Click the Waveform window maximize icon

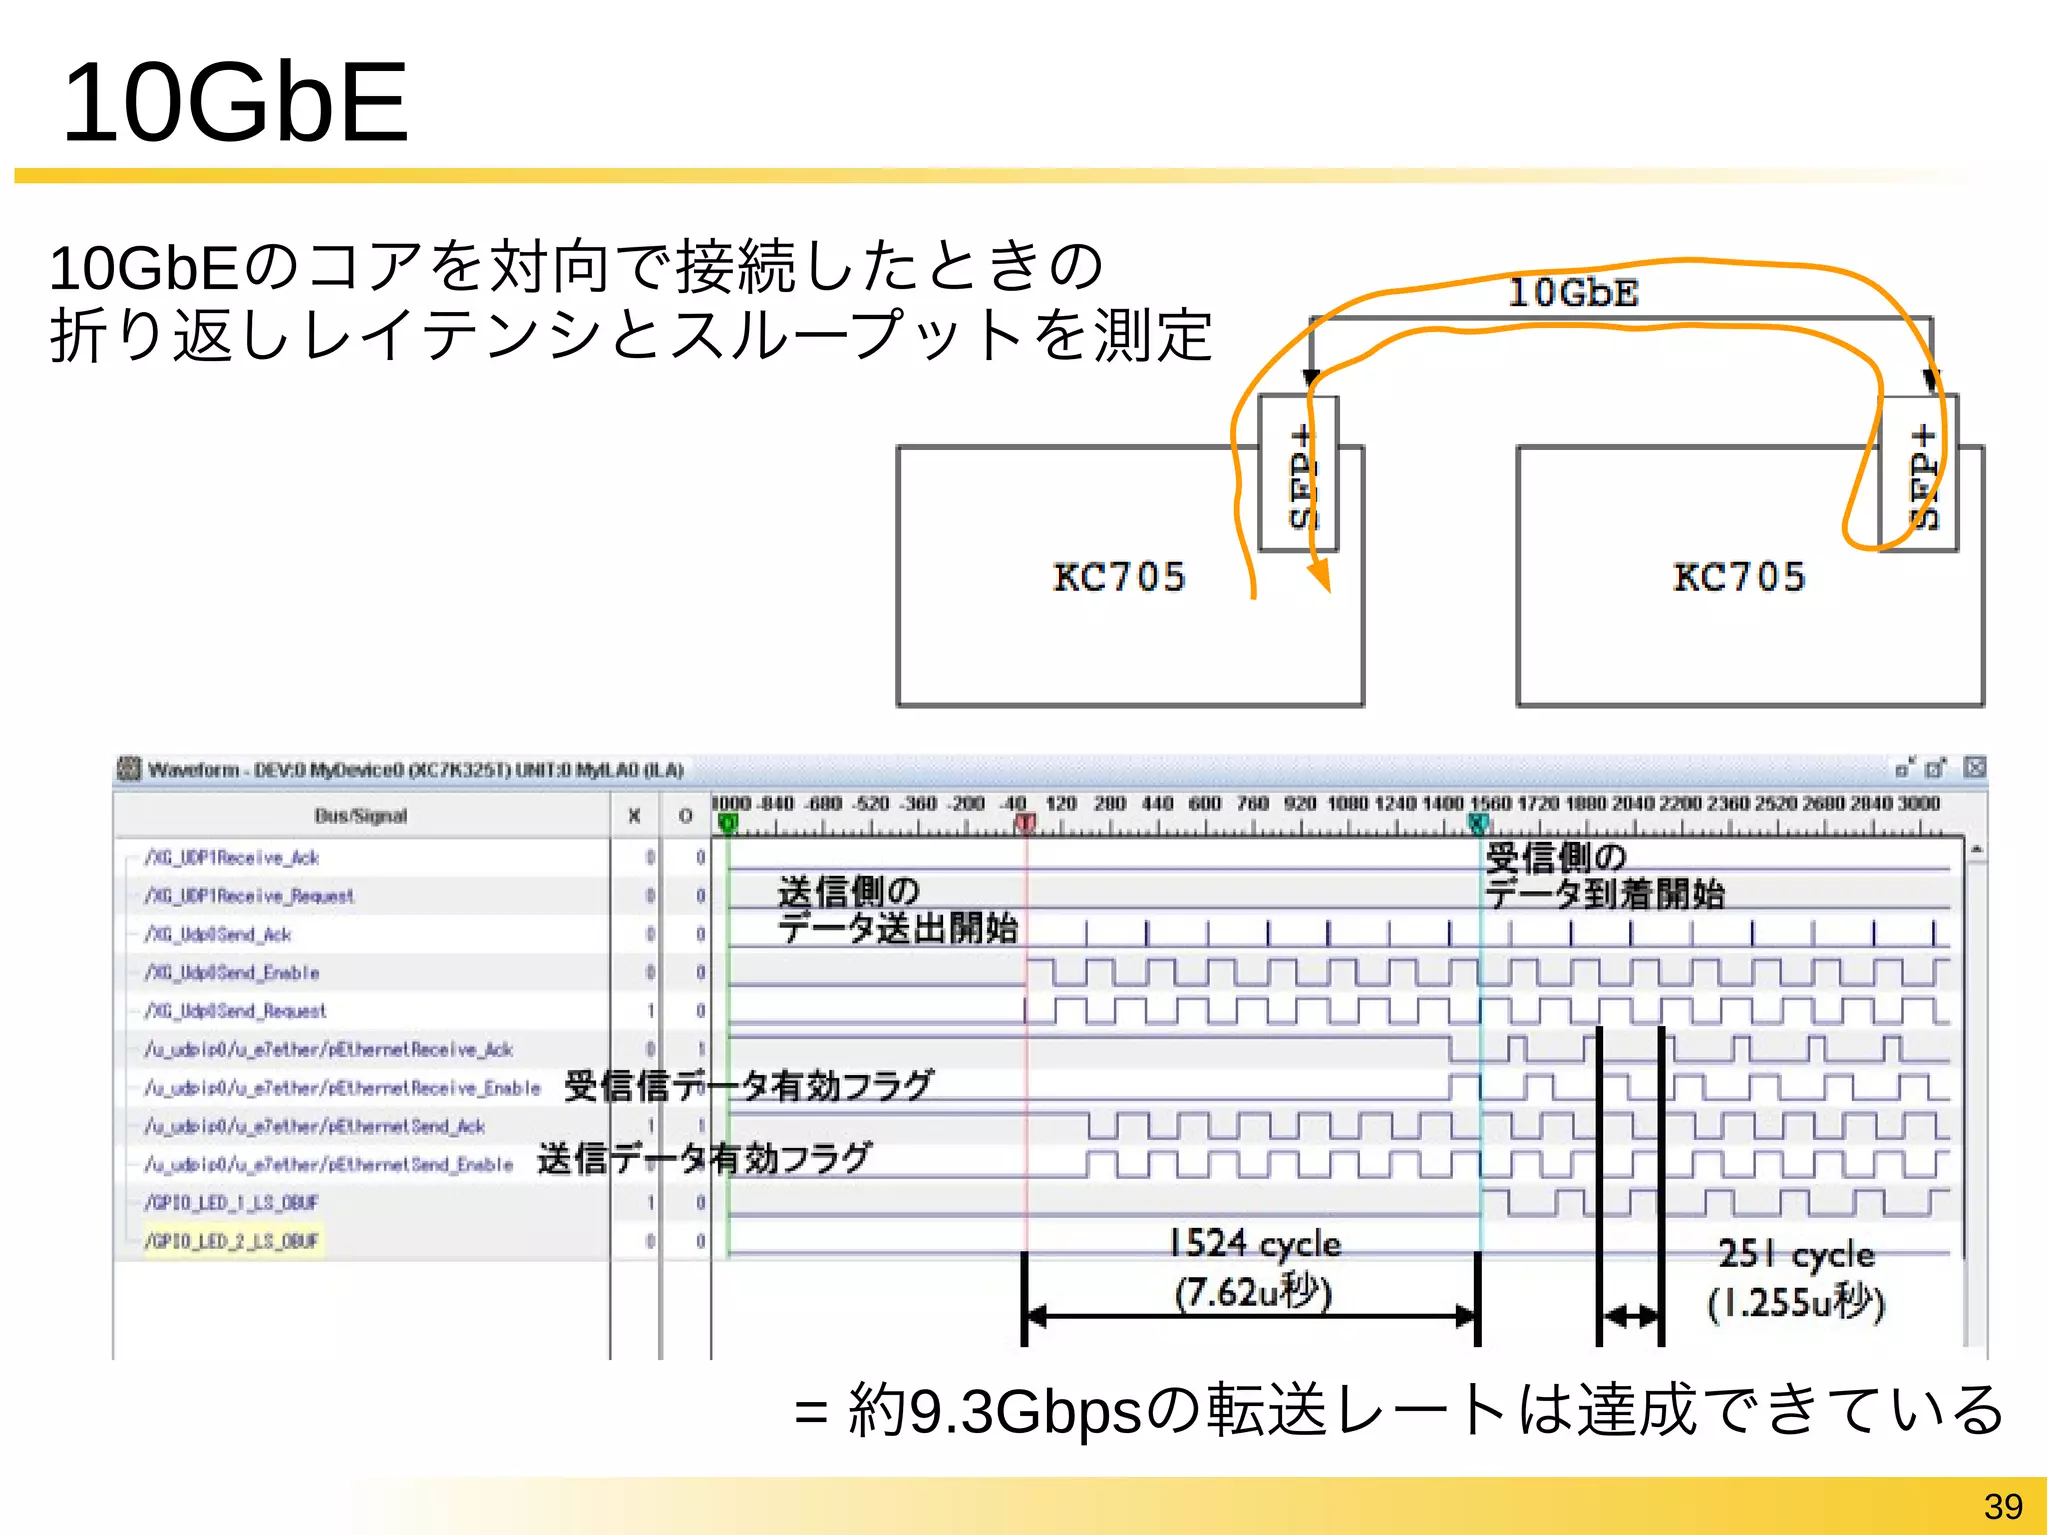1936,767
